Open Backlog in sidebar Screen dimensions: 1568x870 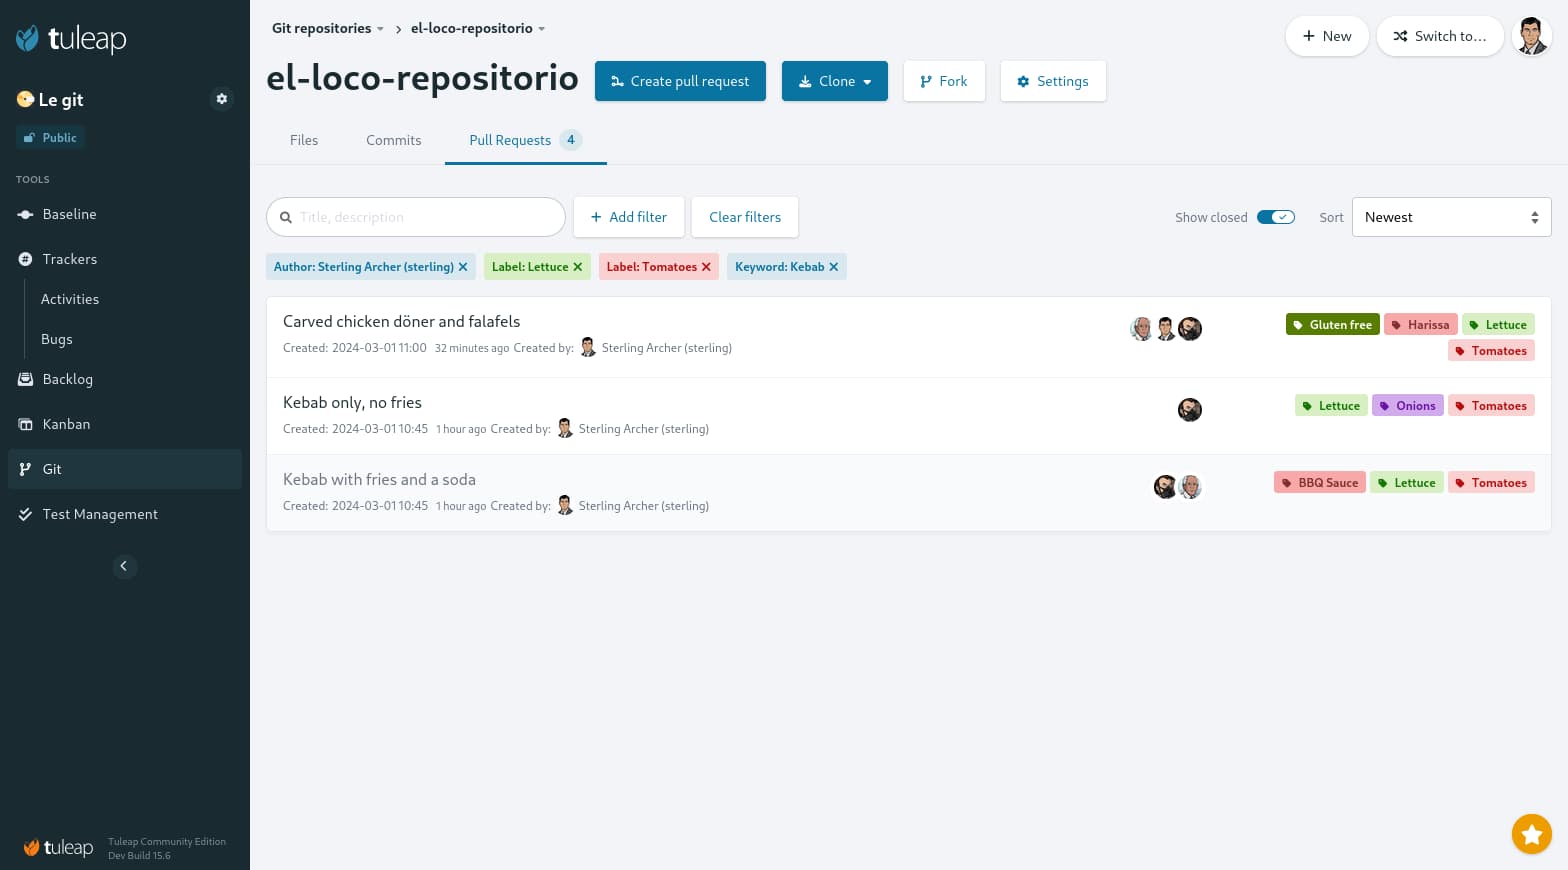pos(125,379)
